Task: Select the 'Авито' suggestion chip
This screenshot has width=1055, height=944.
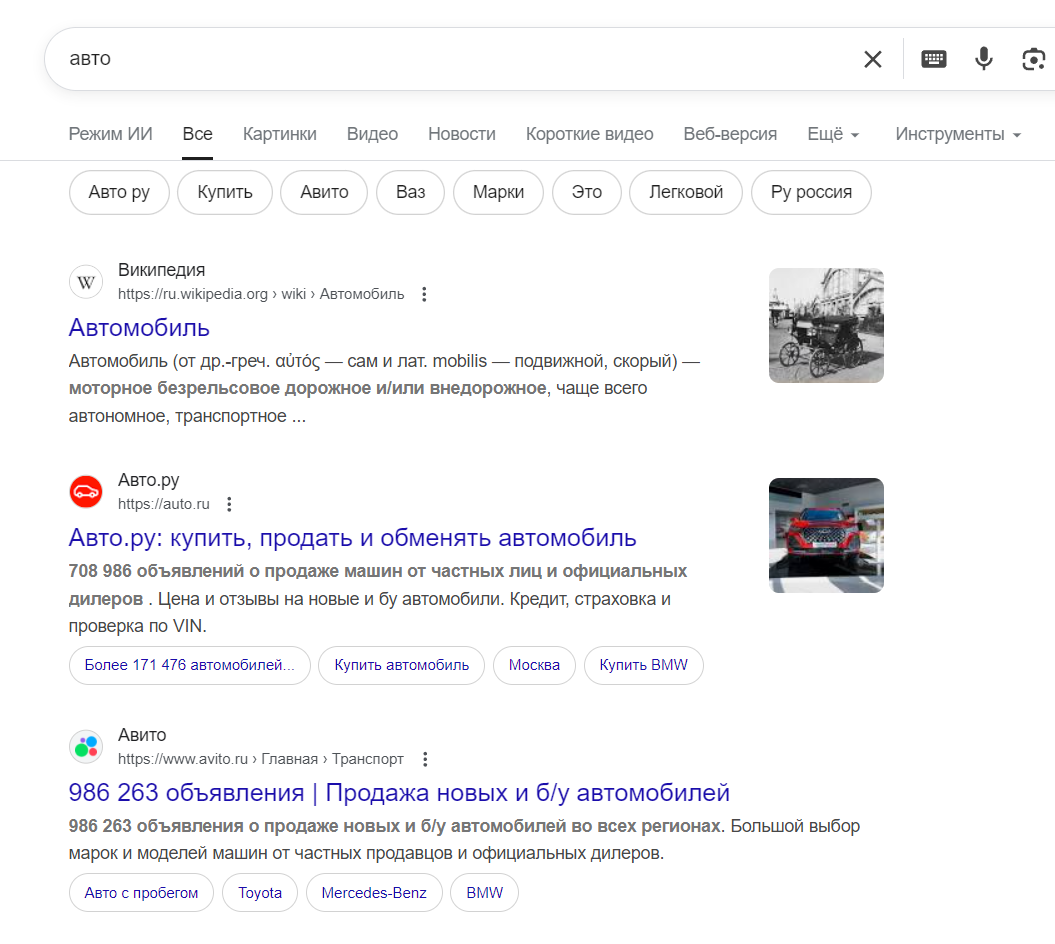Action: 324,192
